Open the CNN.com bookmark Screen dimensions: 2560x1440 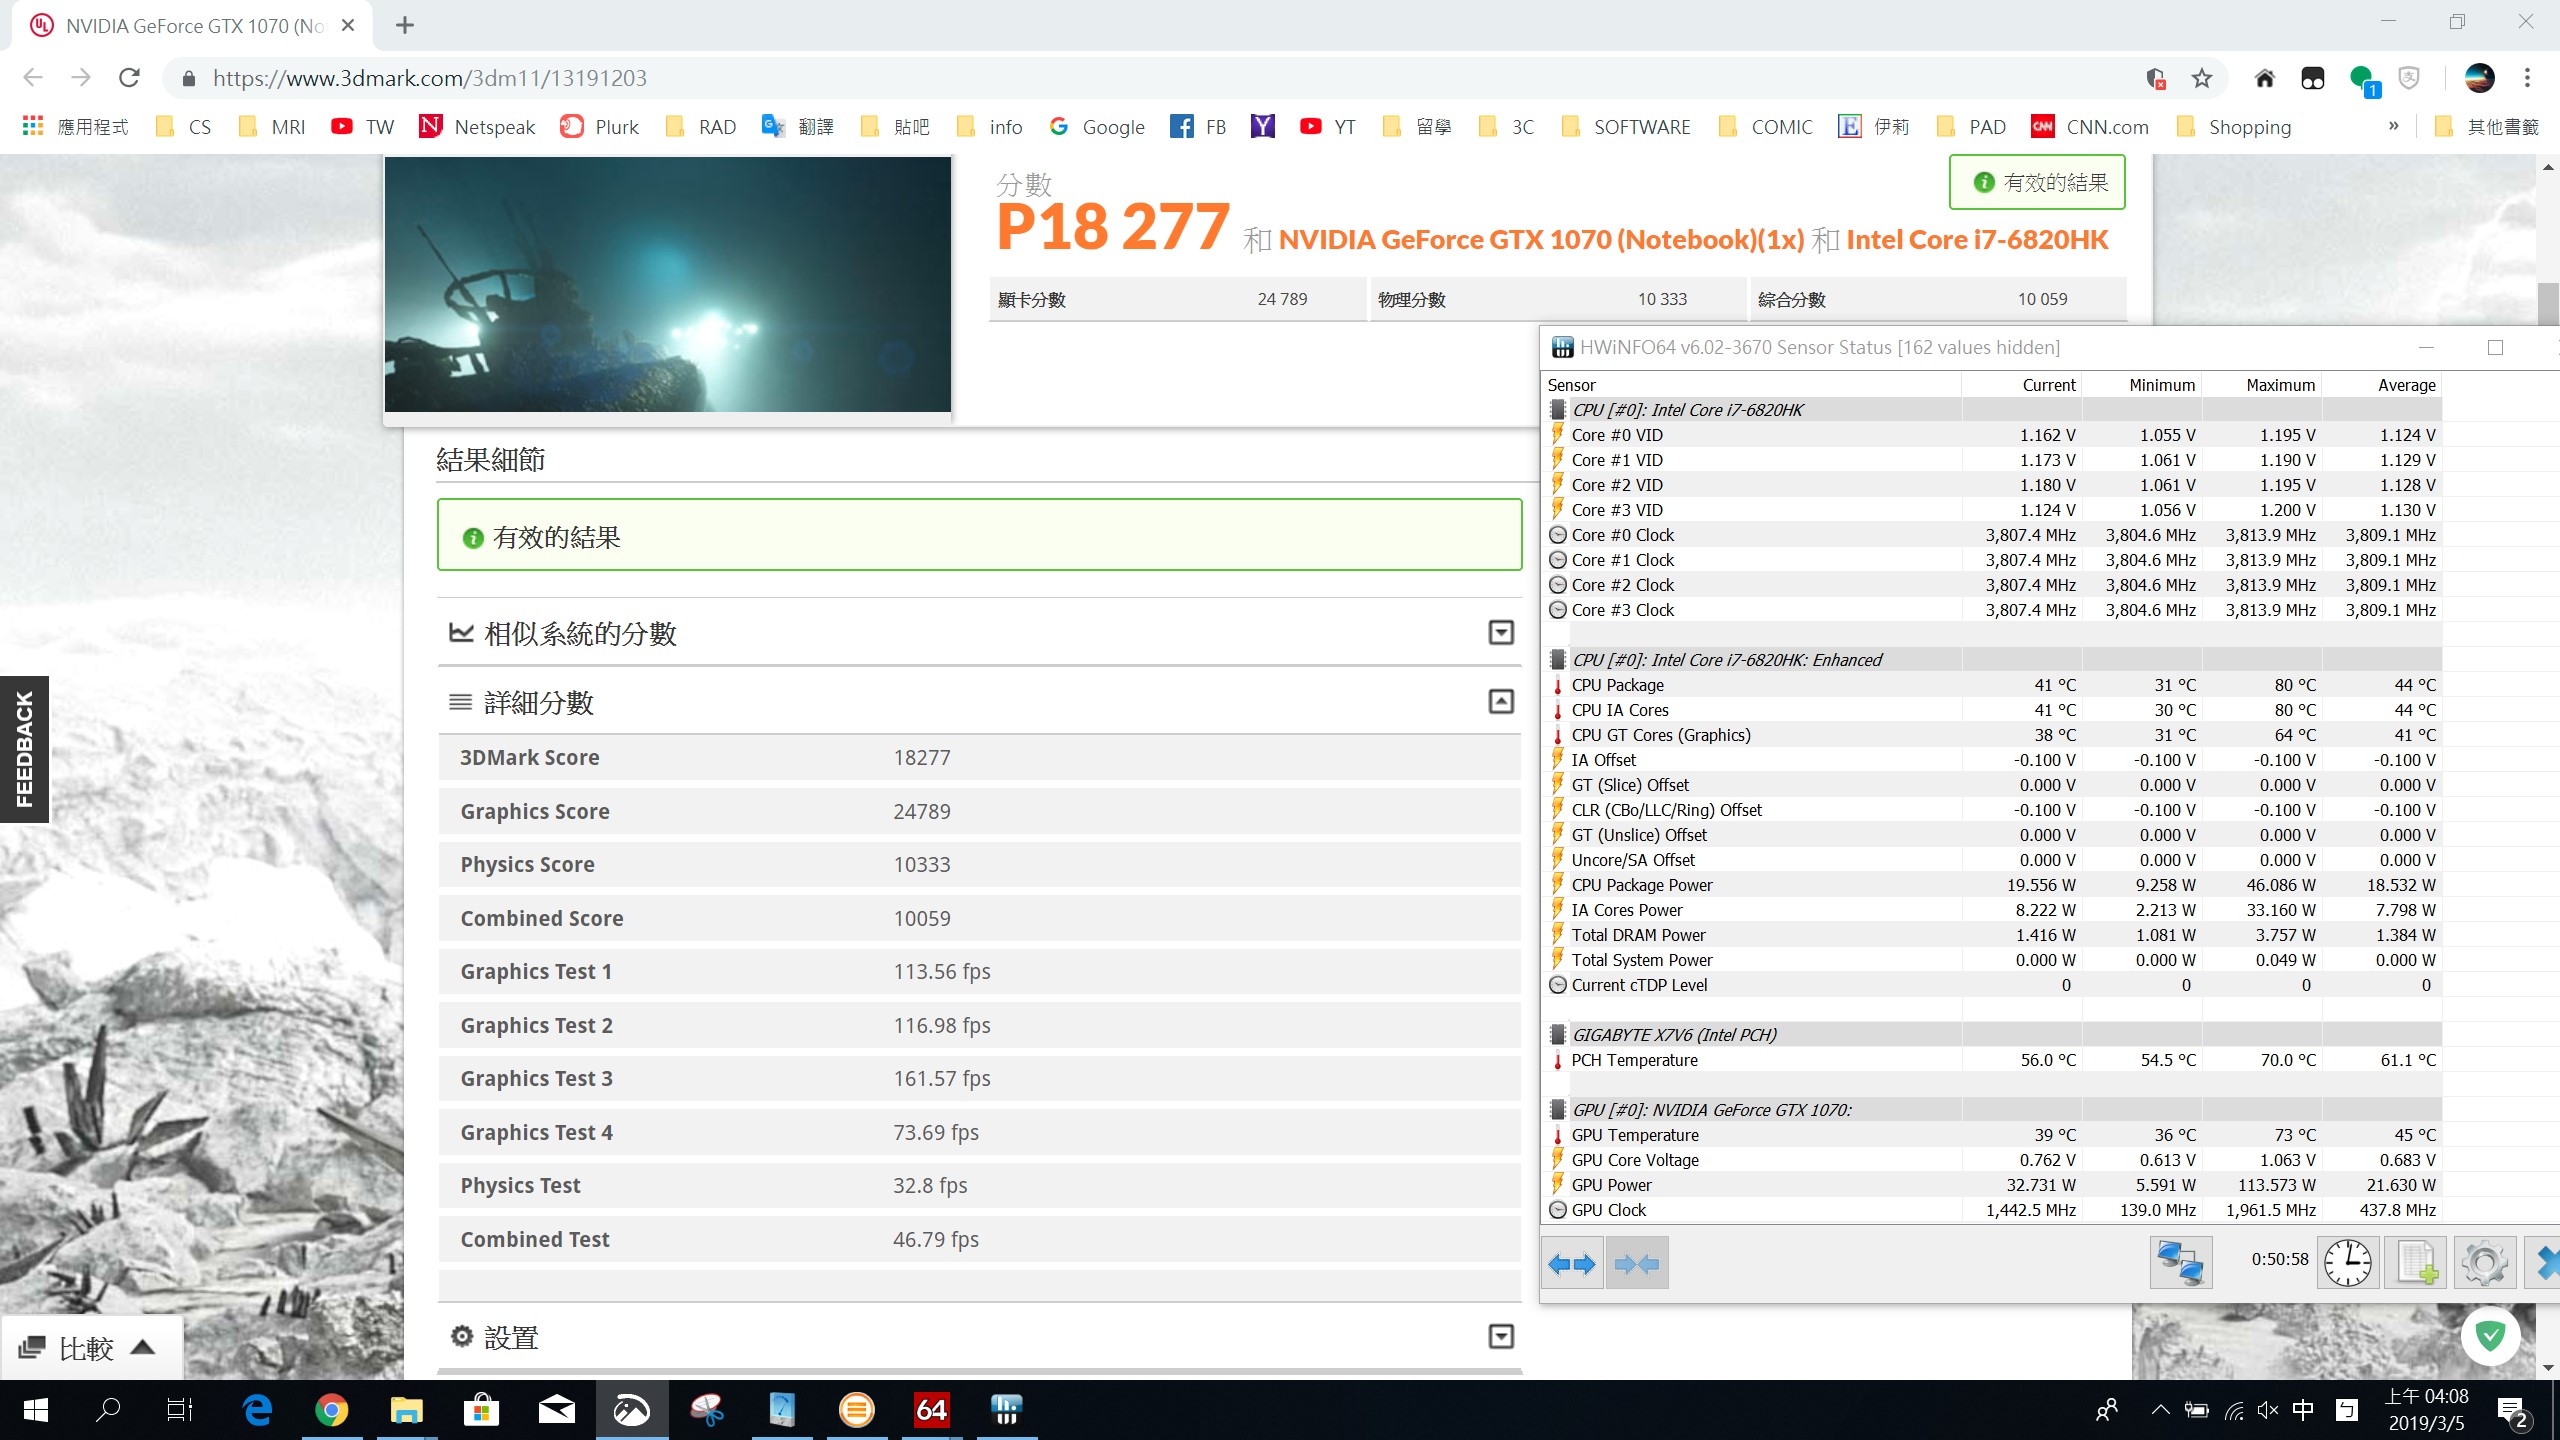pos(2090,127)
